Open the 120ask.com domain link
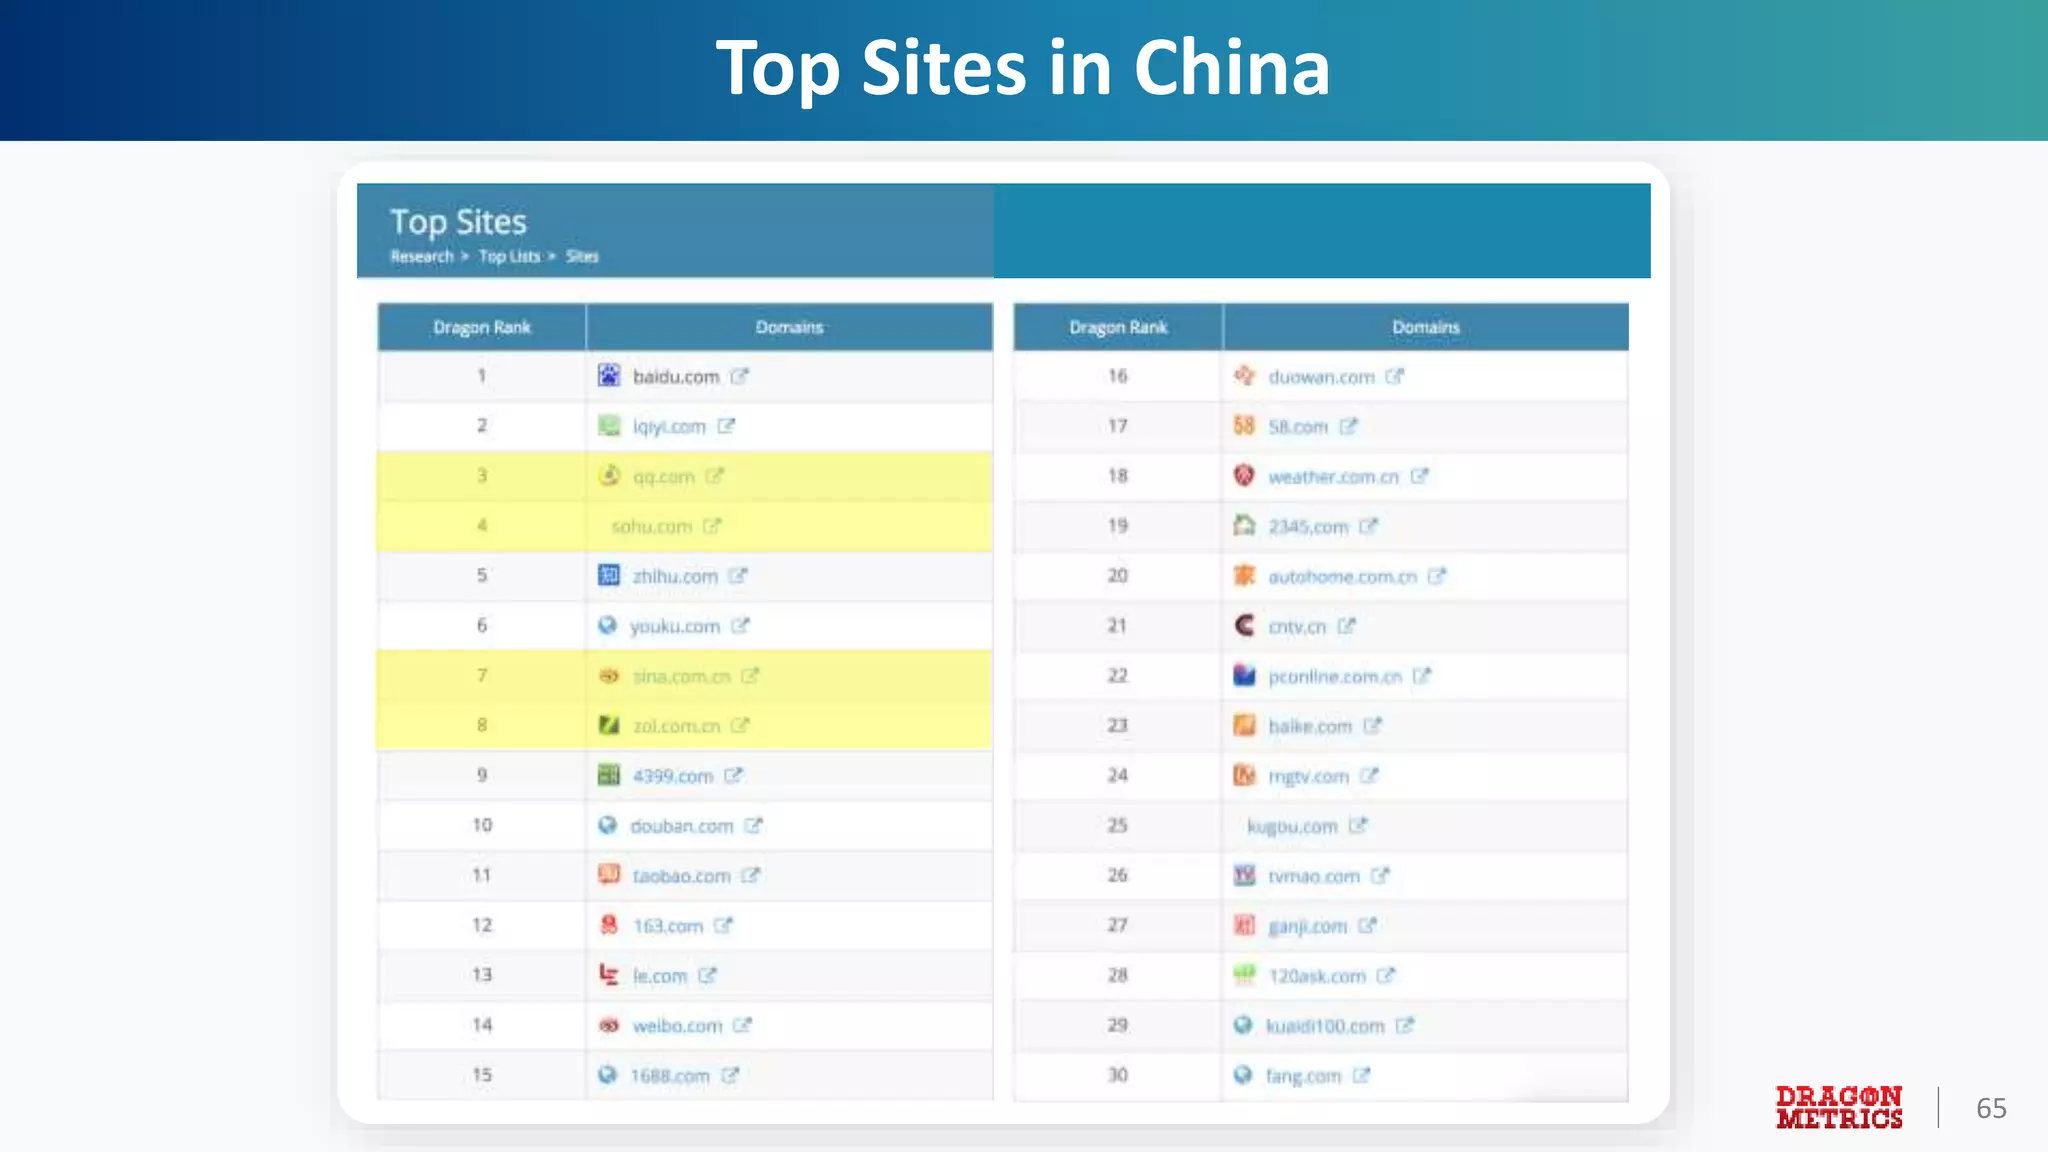The image size is (2048, 1152). tap(1317, 977)
